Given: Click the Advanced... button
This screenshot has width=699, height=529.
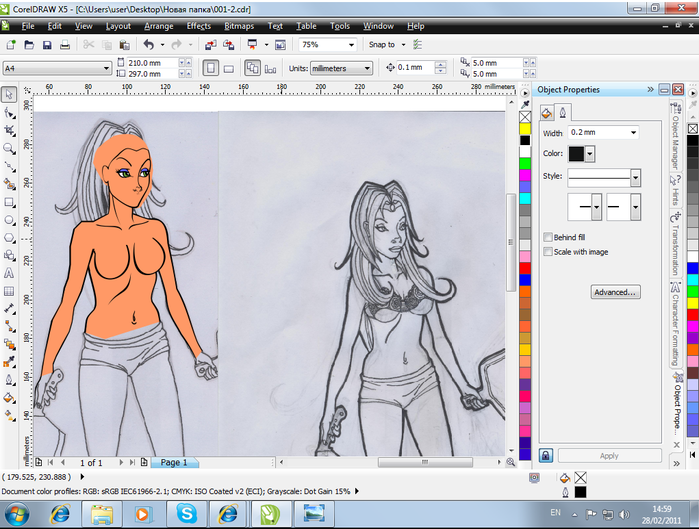Looking at the screenshot, I should [x=614, y=293].
